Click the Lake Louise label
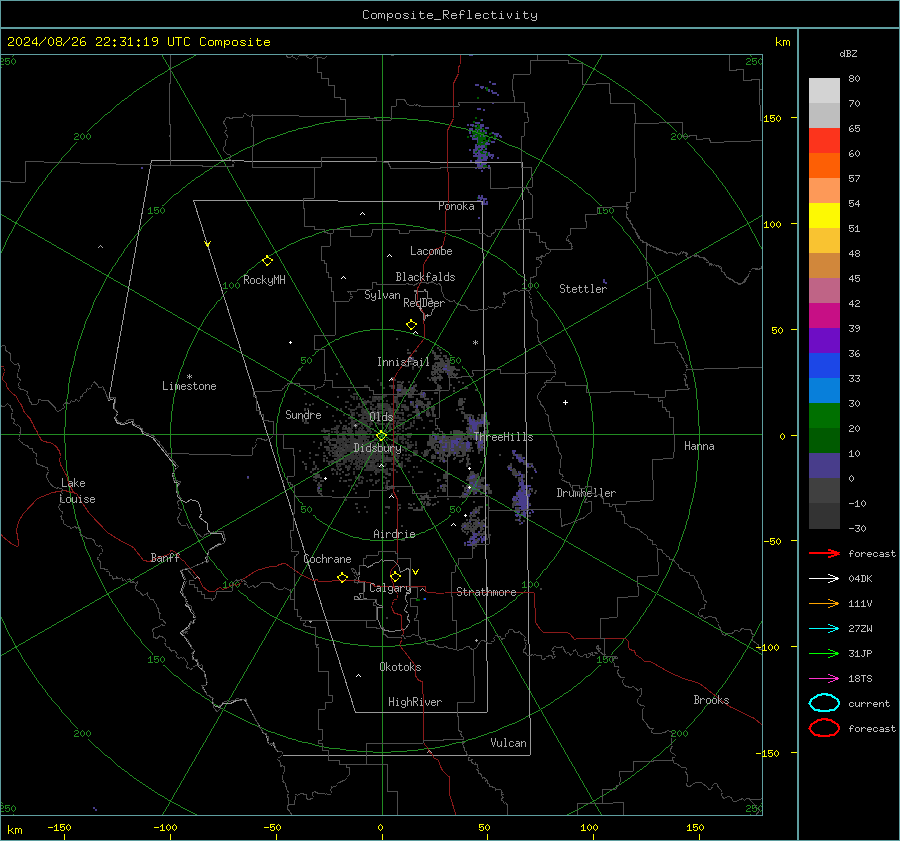This screenshot has width=900, height=841. click(77, 491)
